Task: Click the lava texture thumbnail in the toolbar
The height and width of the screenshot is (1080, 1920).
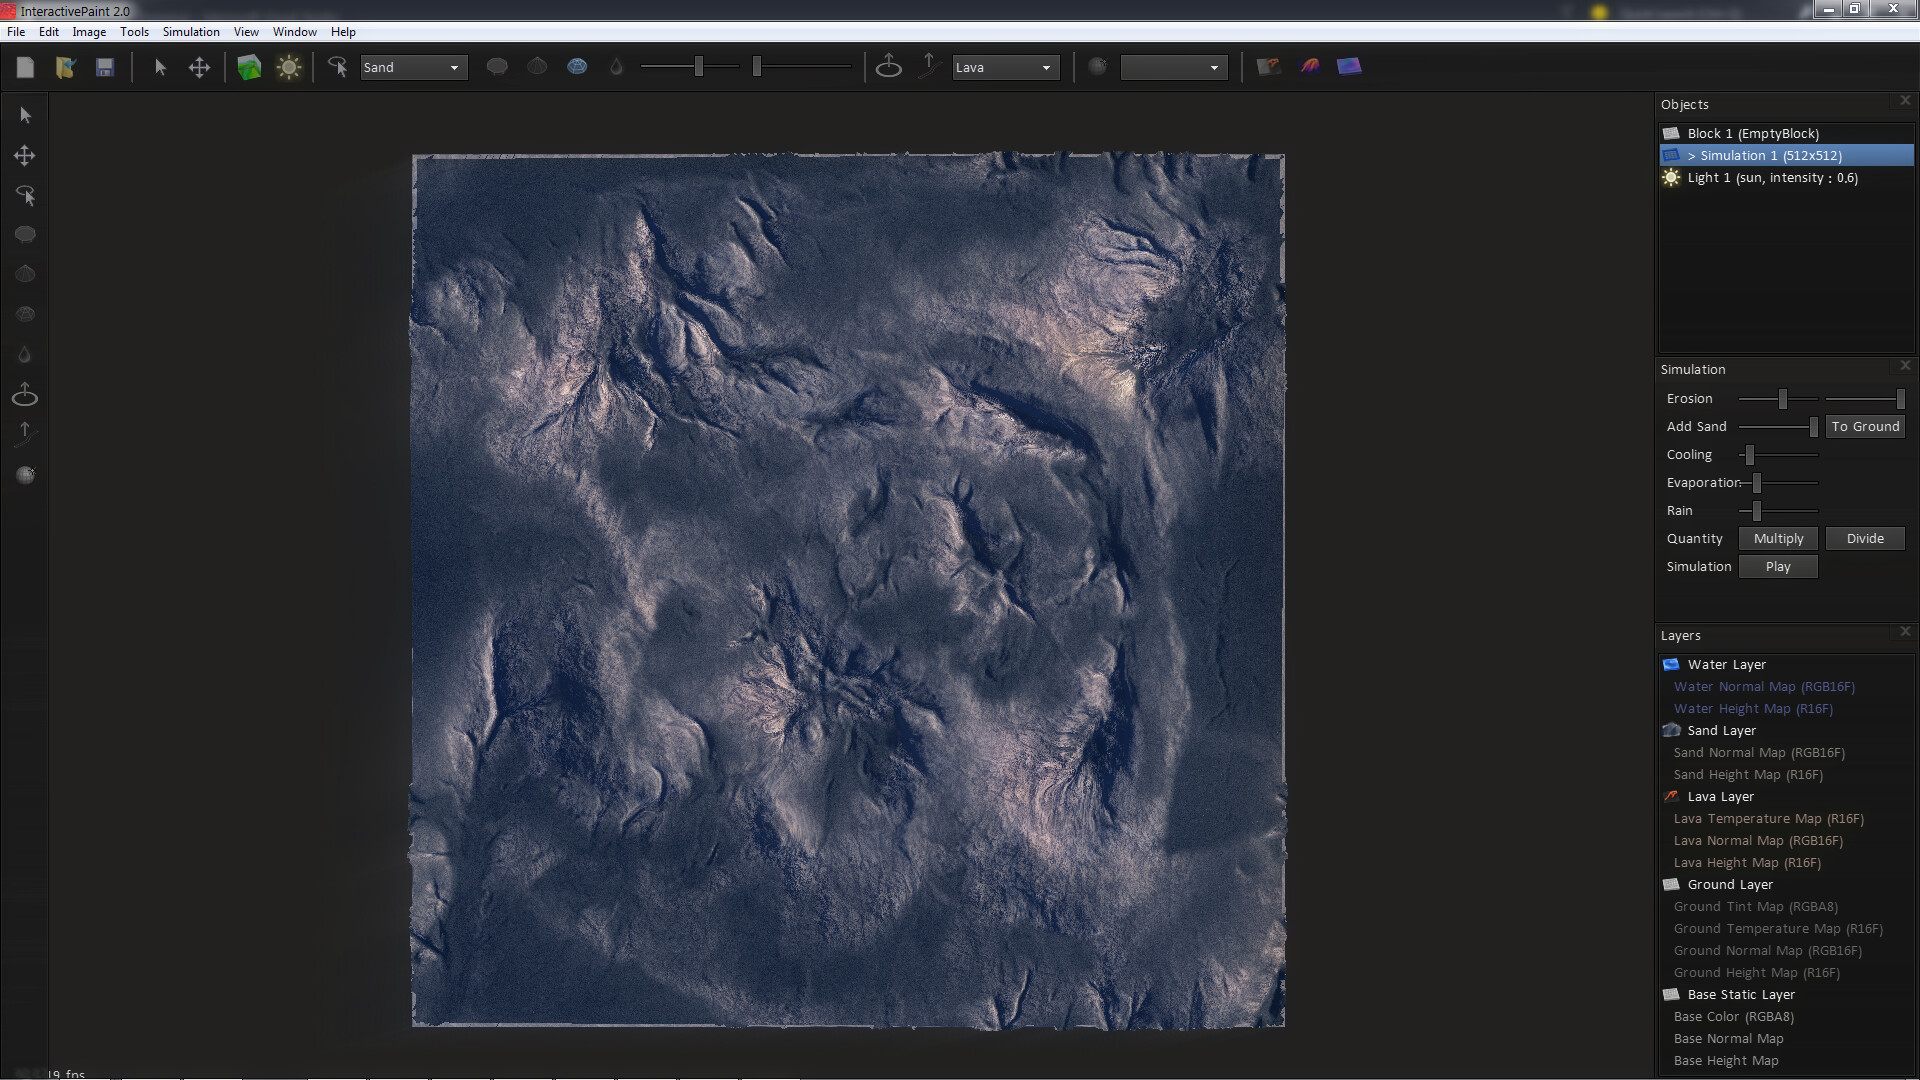Action: tap(1268, 66)
